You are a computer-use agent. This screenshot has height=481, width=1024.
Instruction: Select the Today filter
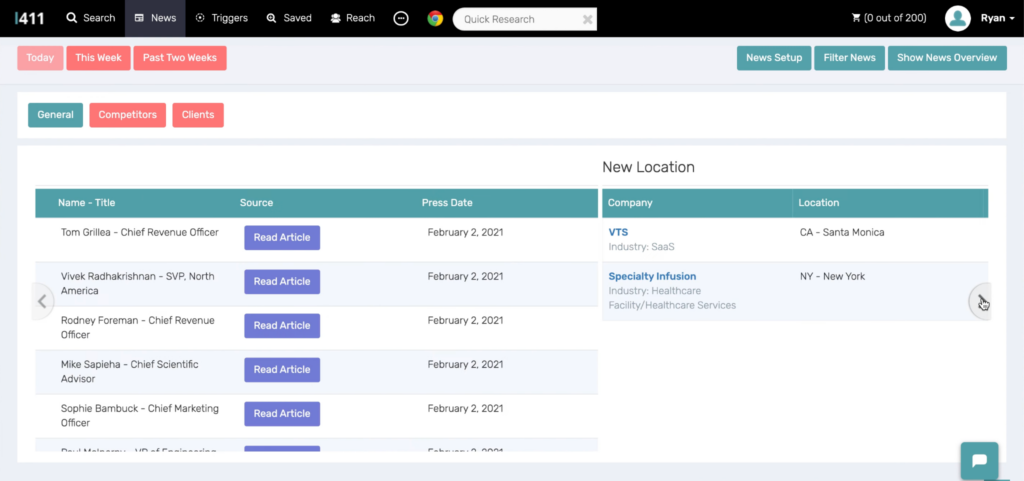tap(40, 58)
